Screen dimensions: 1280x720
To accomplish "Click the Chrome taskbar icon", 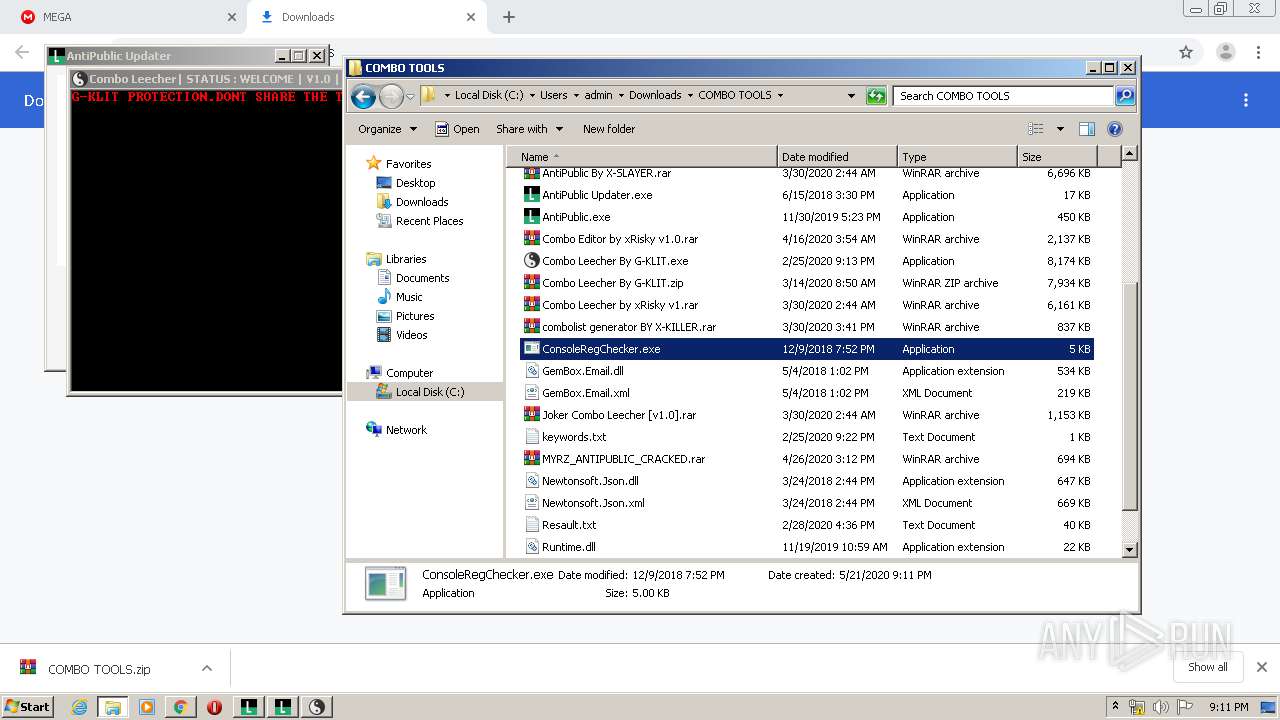I will point(181,707).
